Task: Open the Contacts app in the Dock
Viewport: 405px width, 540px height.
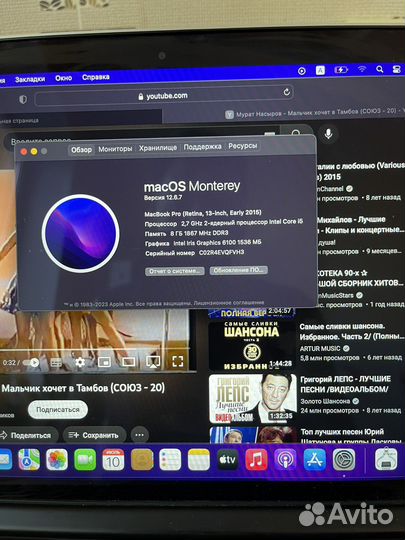Action: [142, 460]
